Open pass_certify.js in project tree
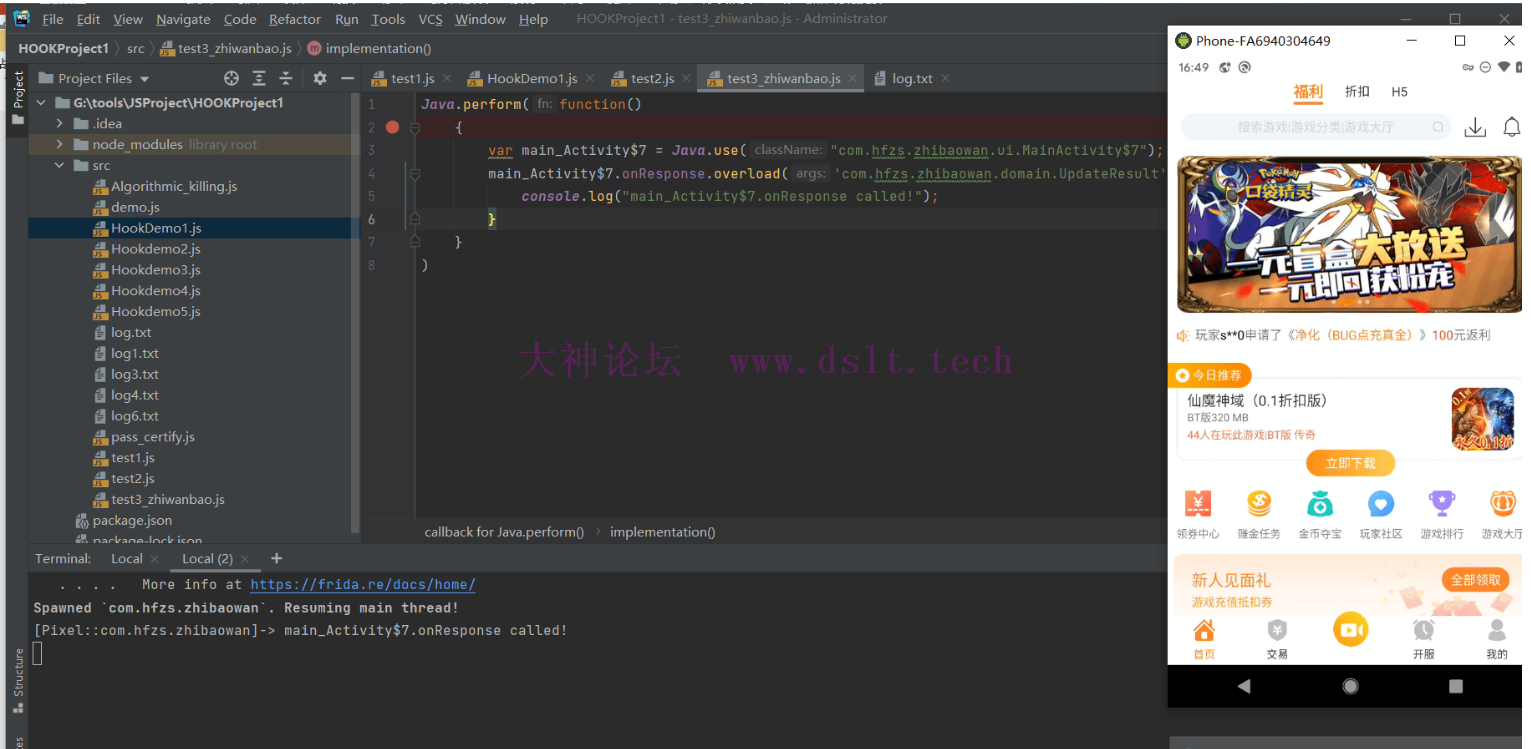Image resolution: width=1531 pixels, height=749 pixels. tap(152, 437)
